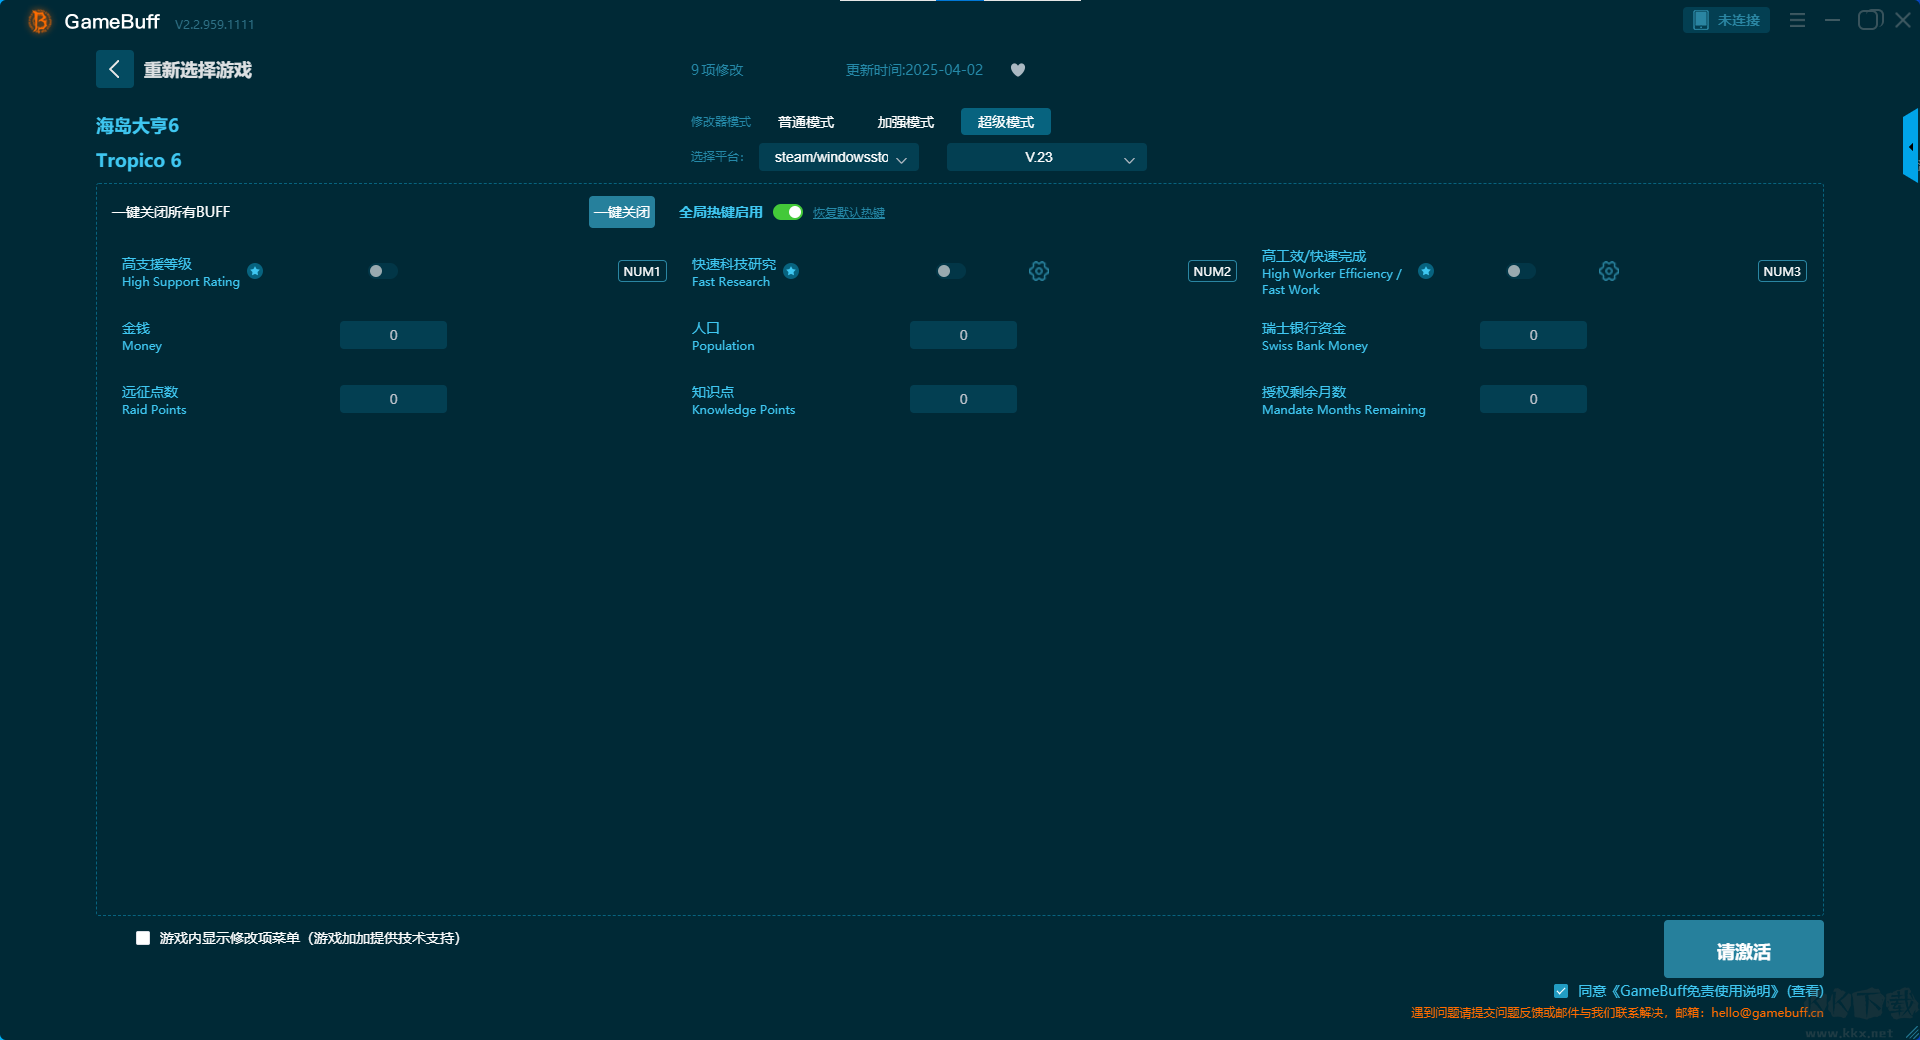Open High Worker Efficiency settings gear
This screenshot has height=1040, width=1920.
coord(1608,271)
